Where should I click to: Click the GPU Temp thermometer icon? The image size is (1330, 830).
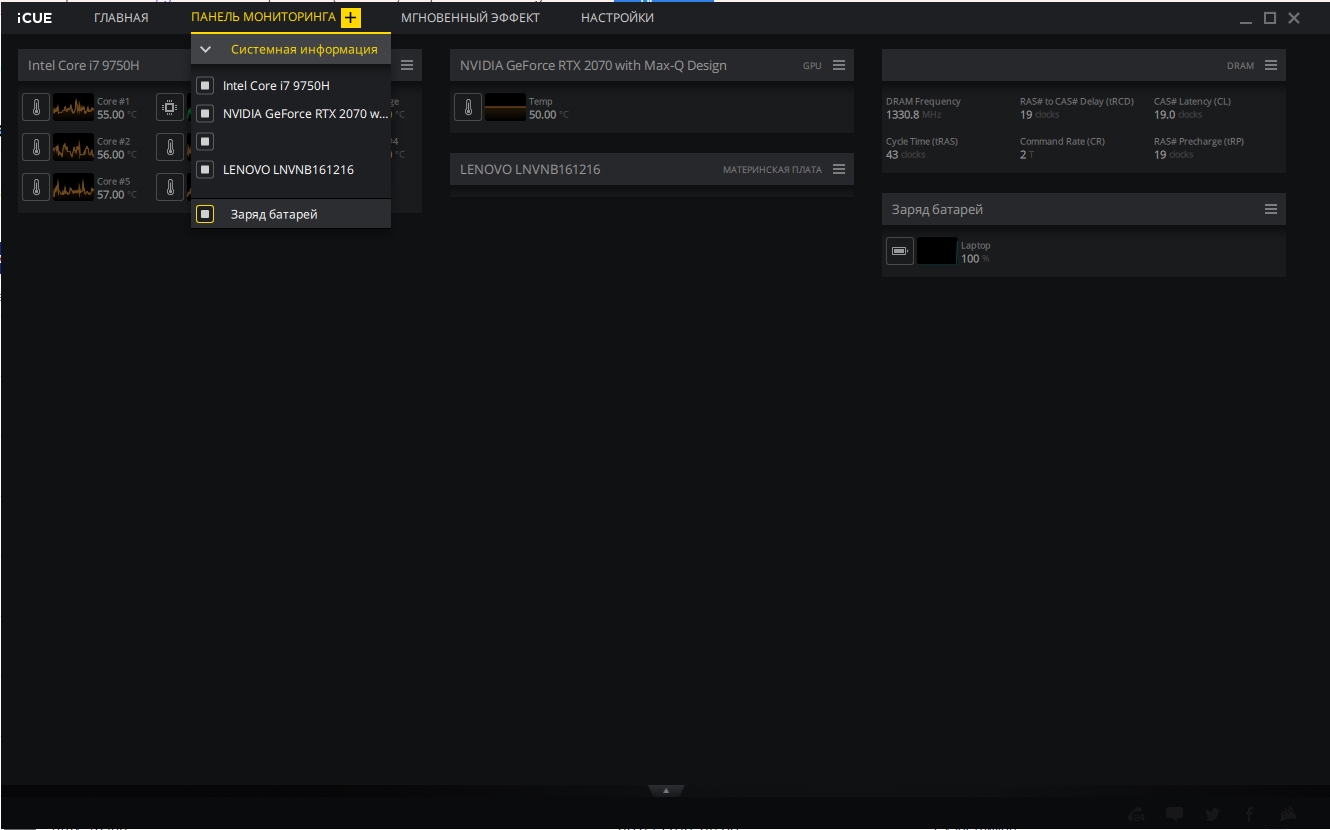click(x=468, y=107)
